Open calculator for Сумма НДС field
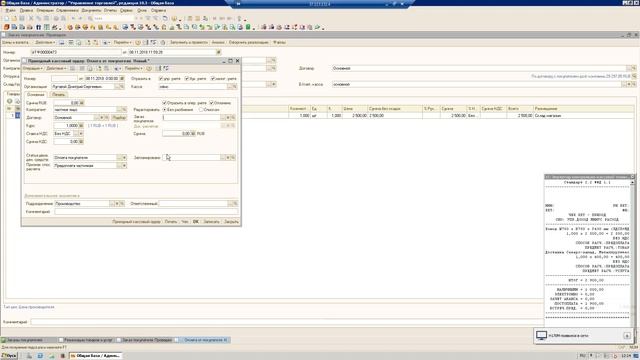Screen dimensions: 640x360 81,142
